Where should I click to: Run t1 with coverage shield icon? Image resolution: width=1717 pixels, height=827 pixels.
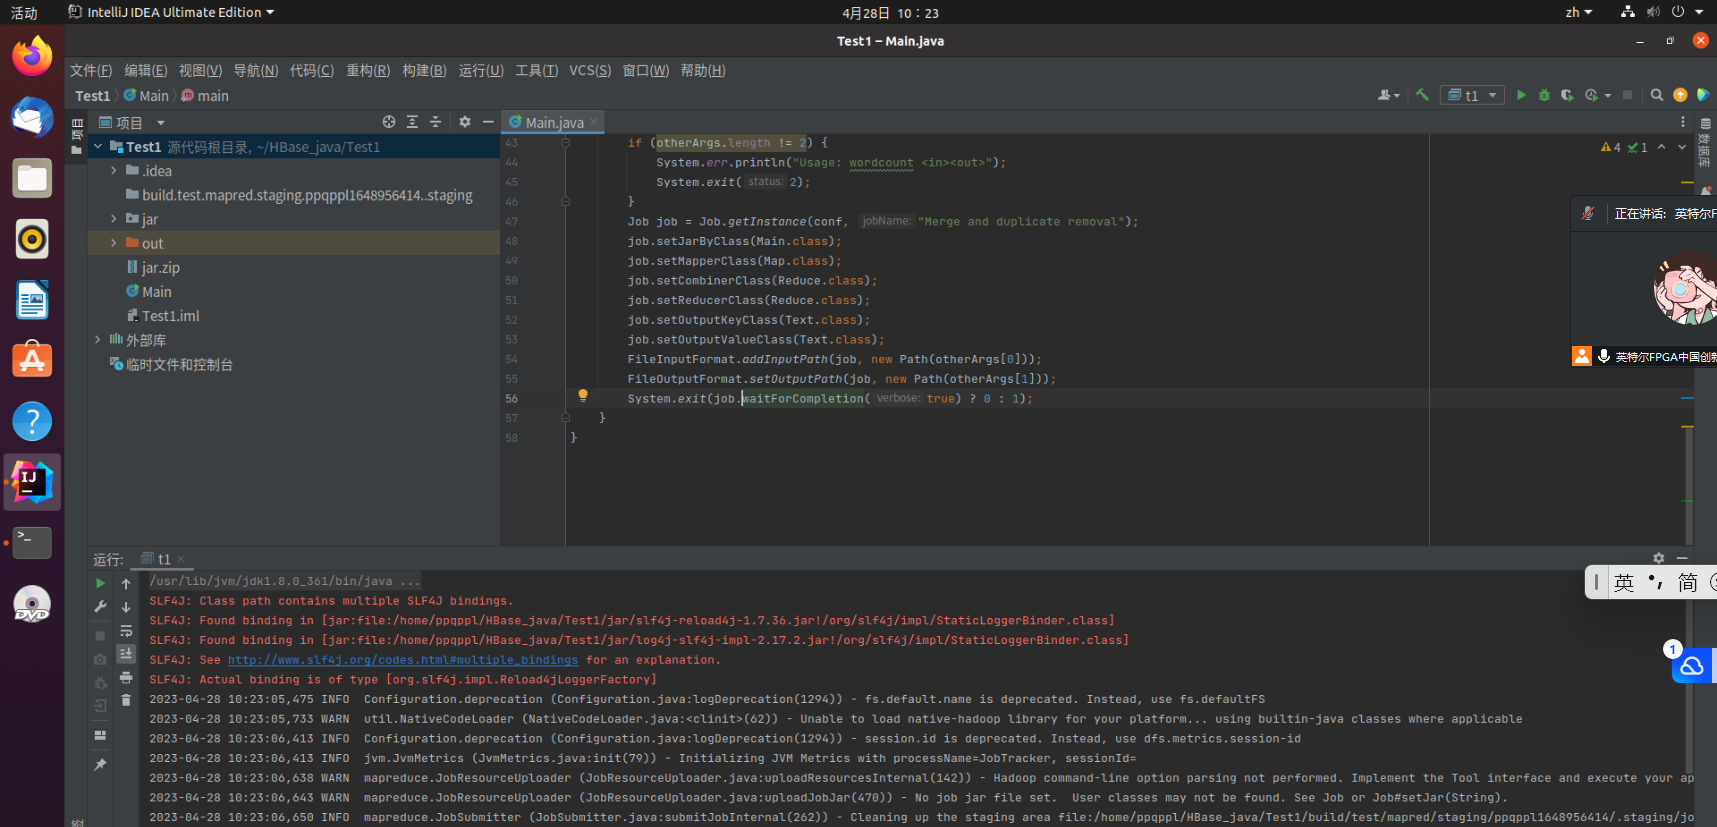pos(1567,95)
